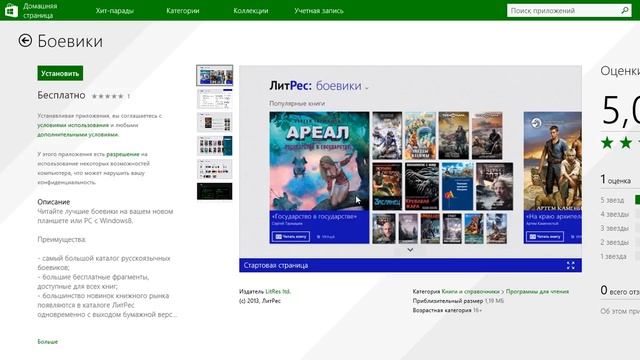Click the 3 звезды rating row
640x360 pixels.
click(620, 228)
